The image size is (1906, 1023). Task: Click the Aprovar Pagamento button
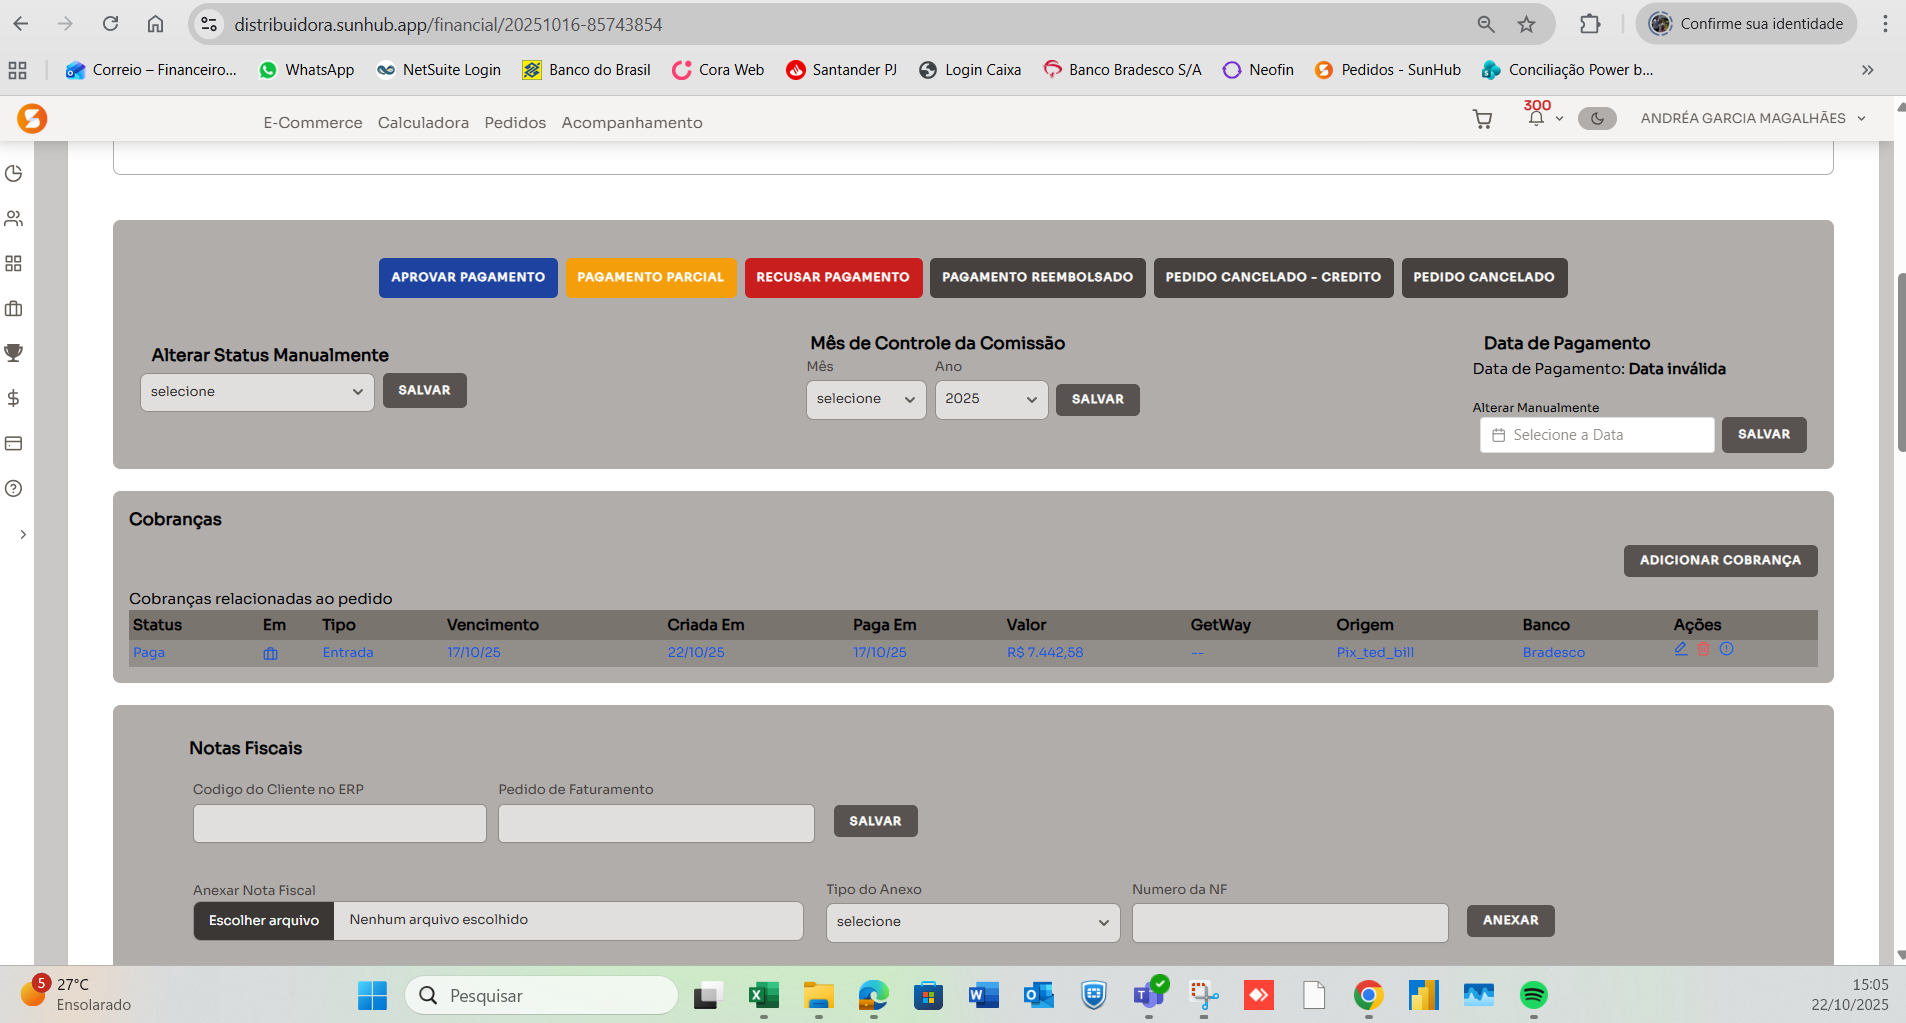(x=468, y=278)
